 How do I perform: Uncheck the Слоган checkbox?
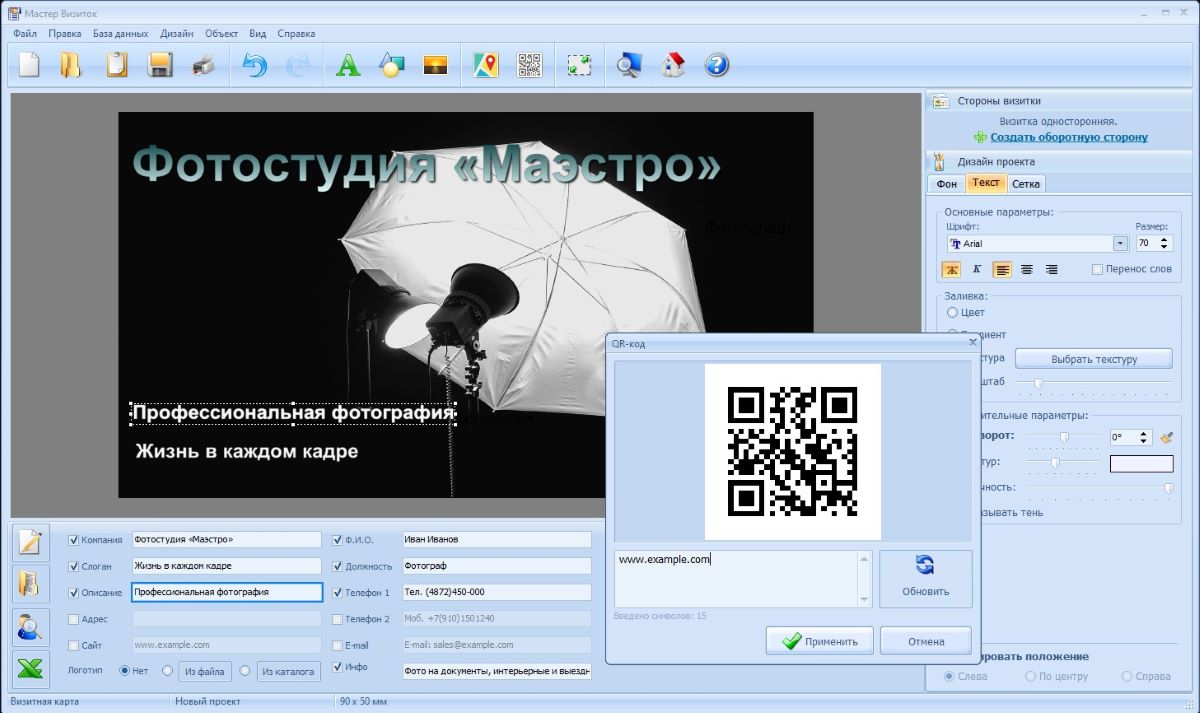tap(73, 566)
